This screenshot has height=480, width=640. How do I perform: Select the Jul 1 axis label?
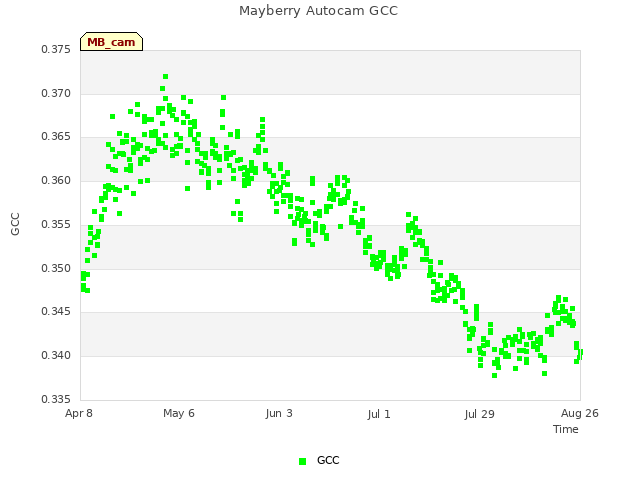coord(379,414)
